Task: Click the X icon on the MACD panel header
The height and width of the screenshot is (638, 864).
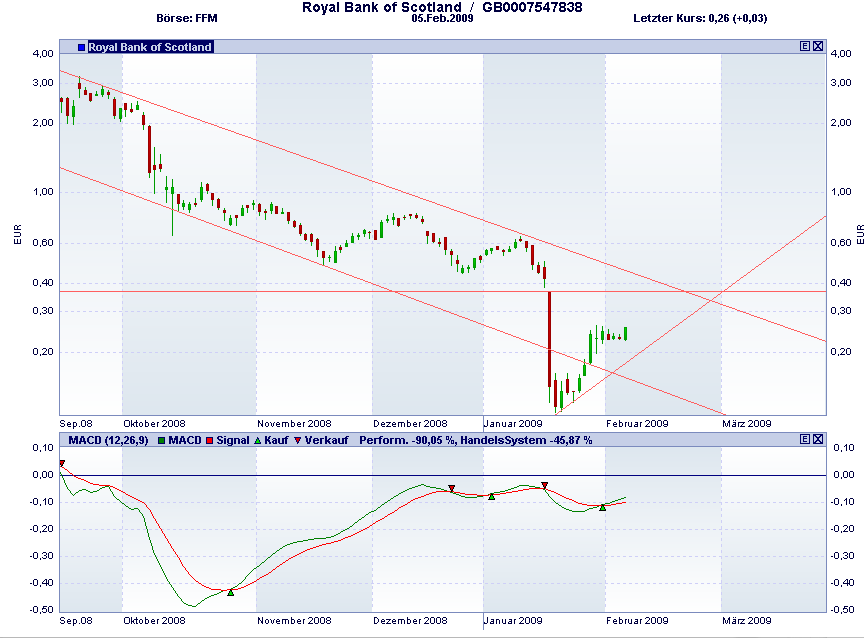Action: (x=818, y=438)
